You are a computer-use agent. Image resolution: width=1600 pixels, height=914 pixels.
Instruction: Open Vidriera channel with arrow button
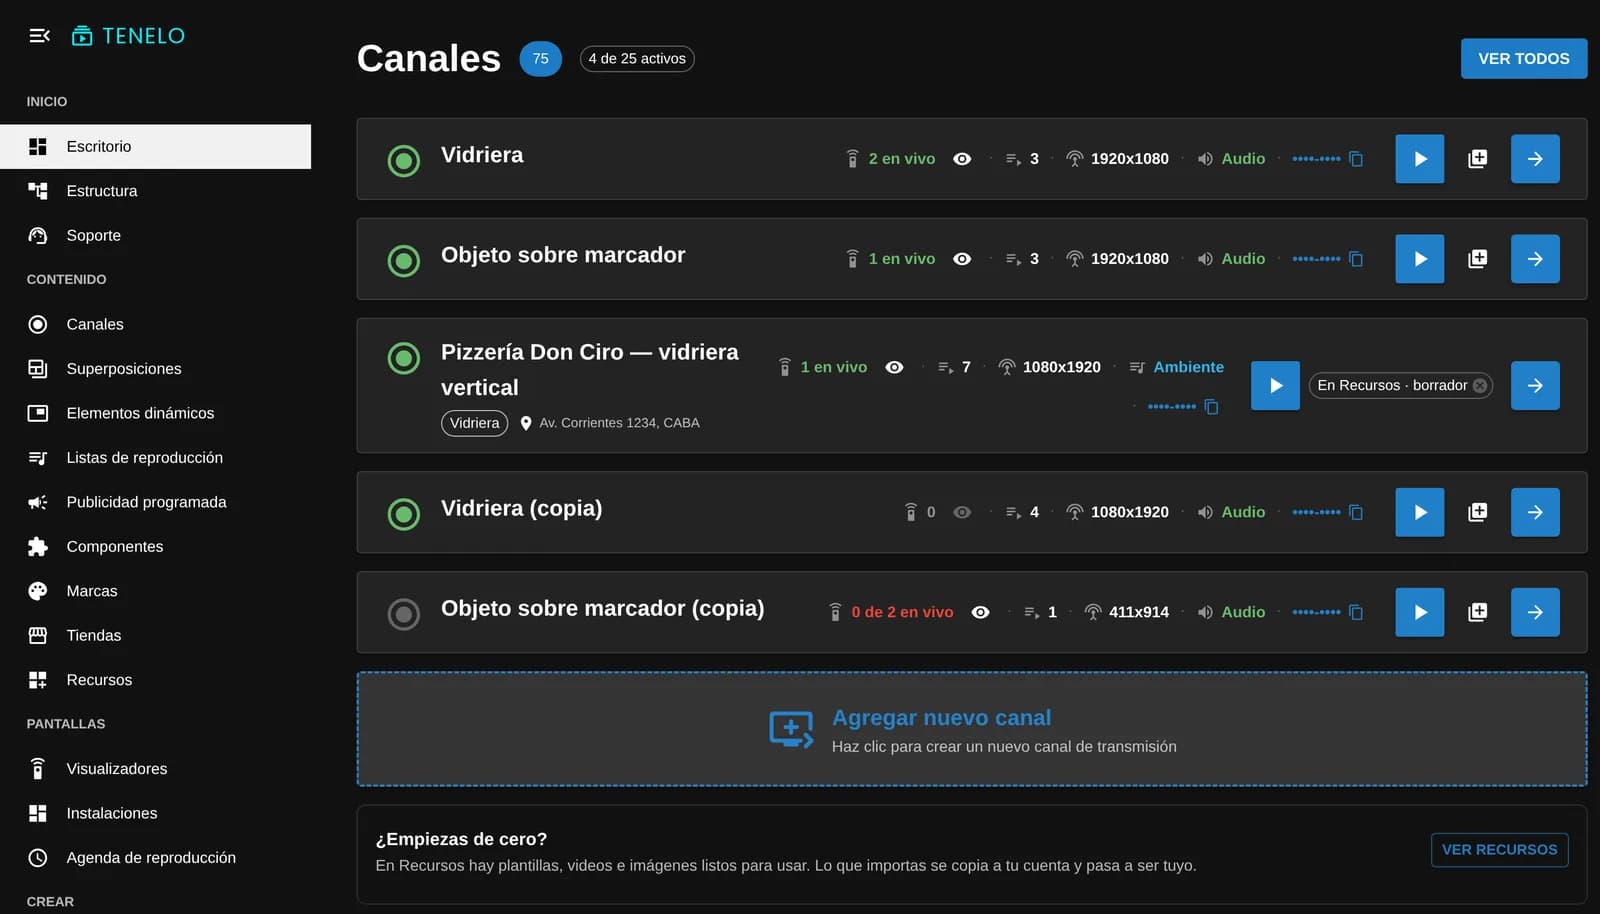[x=1535, y=159]
